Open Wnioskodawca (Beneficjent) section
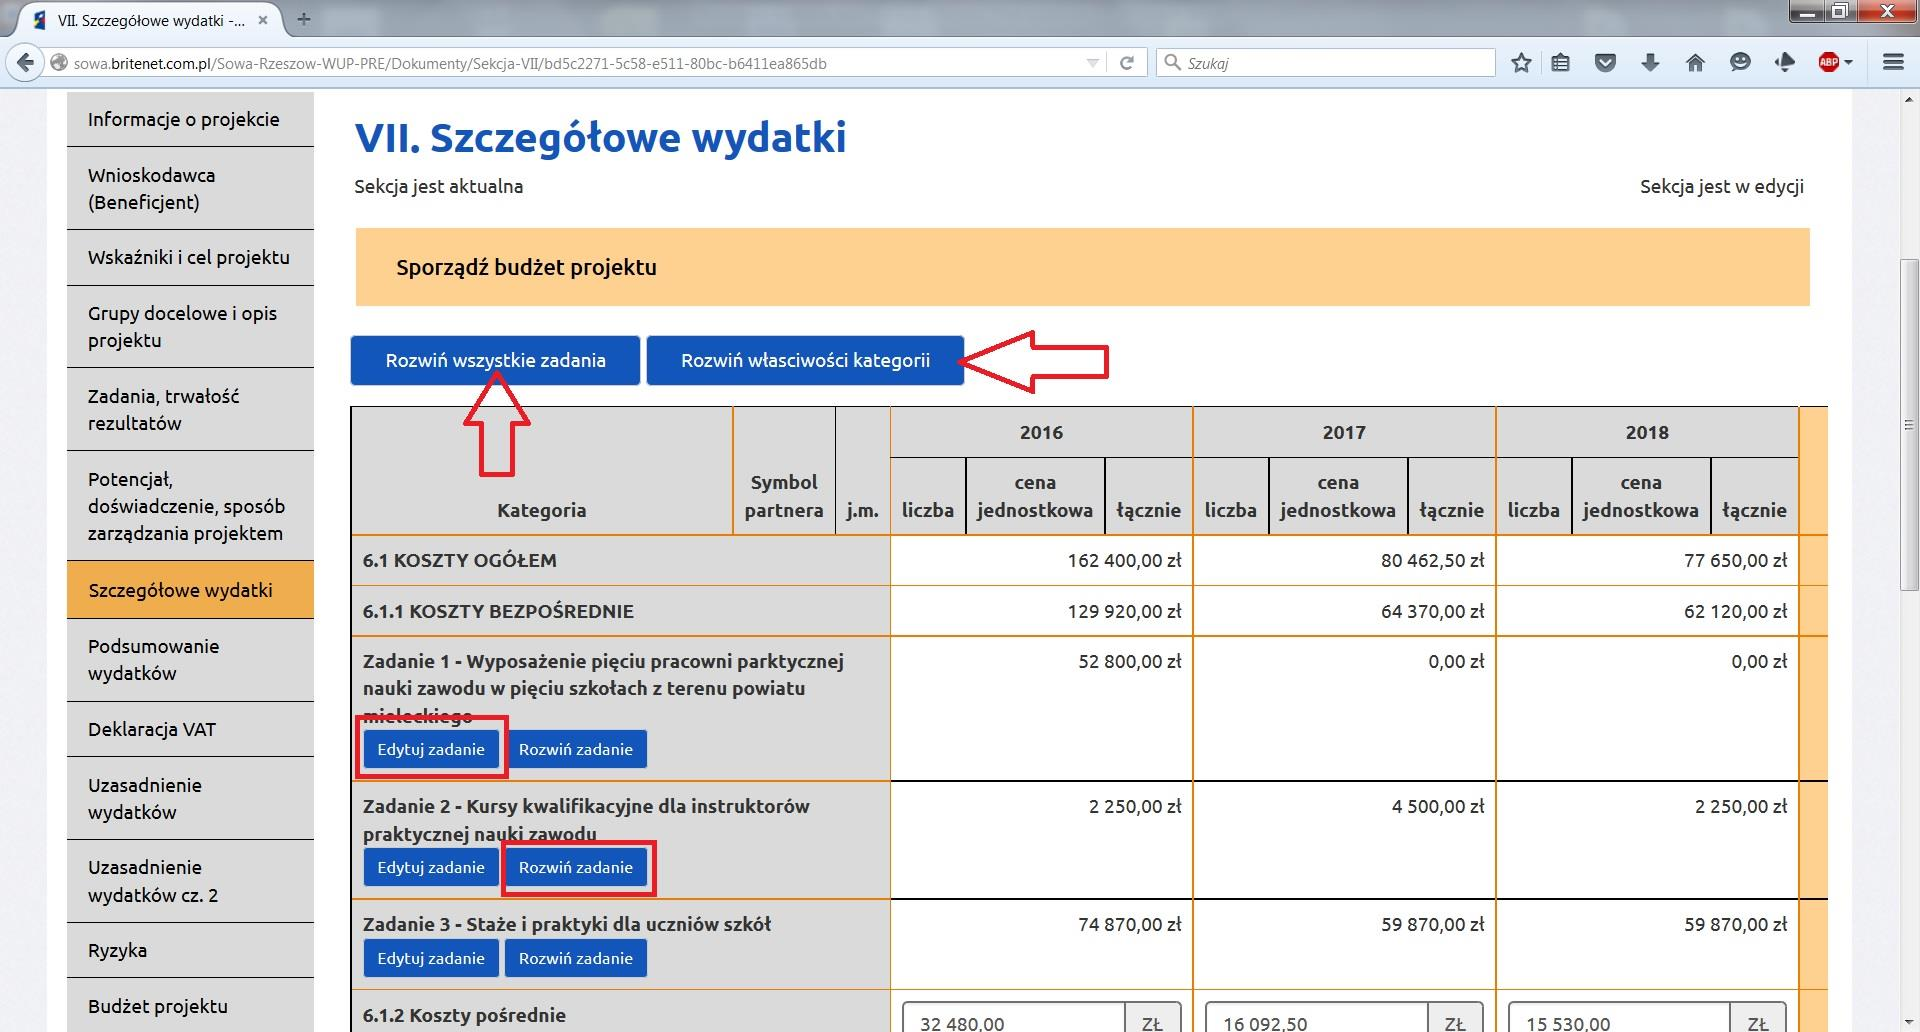Screen dimensions: 1920x1032 click(190, 188)
